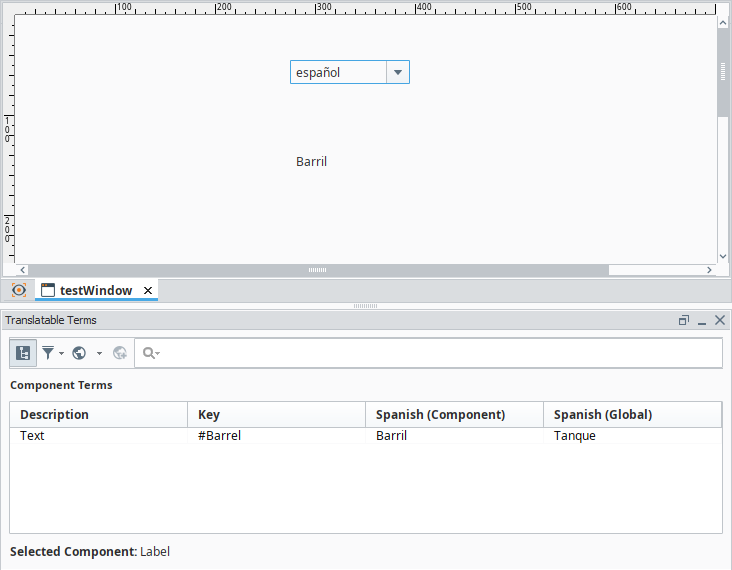Viewport: 732px width, 570px height.
Task: Click the search magnifier icon
Action: tap(150, 353)
